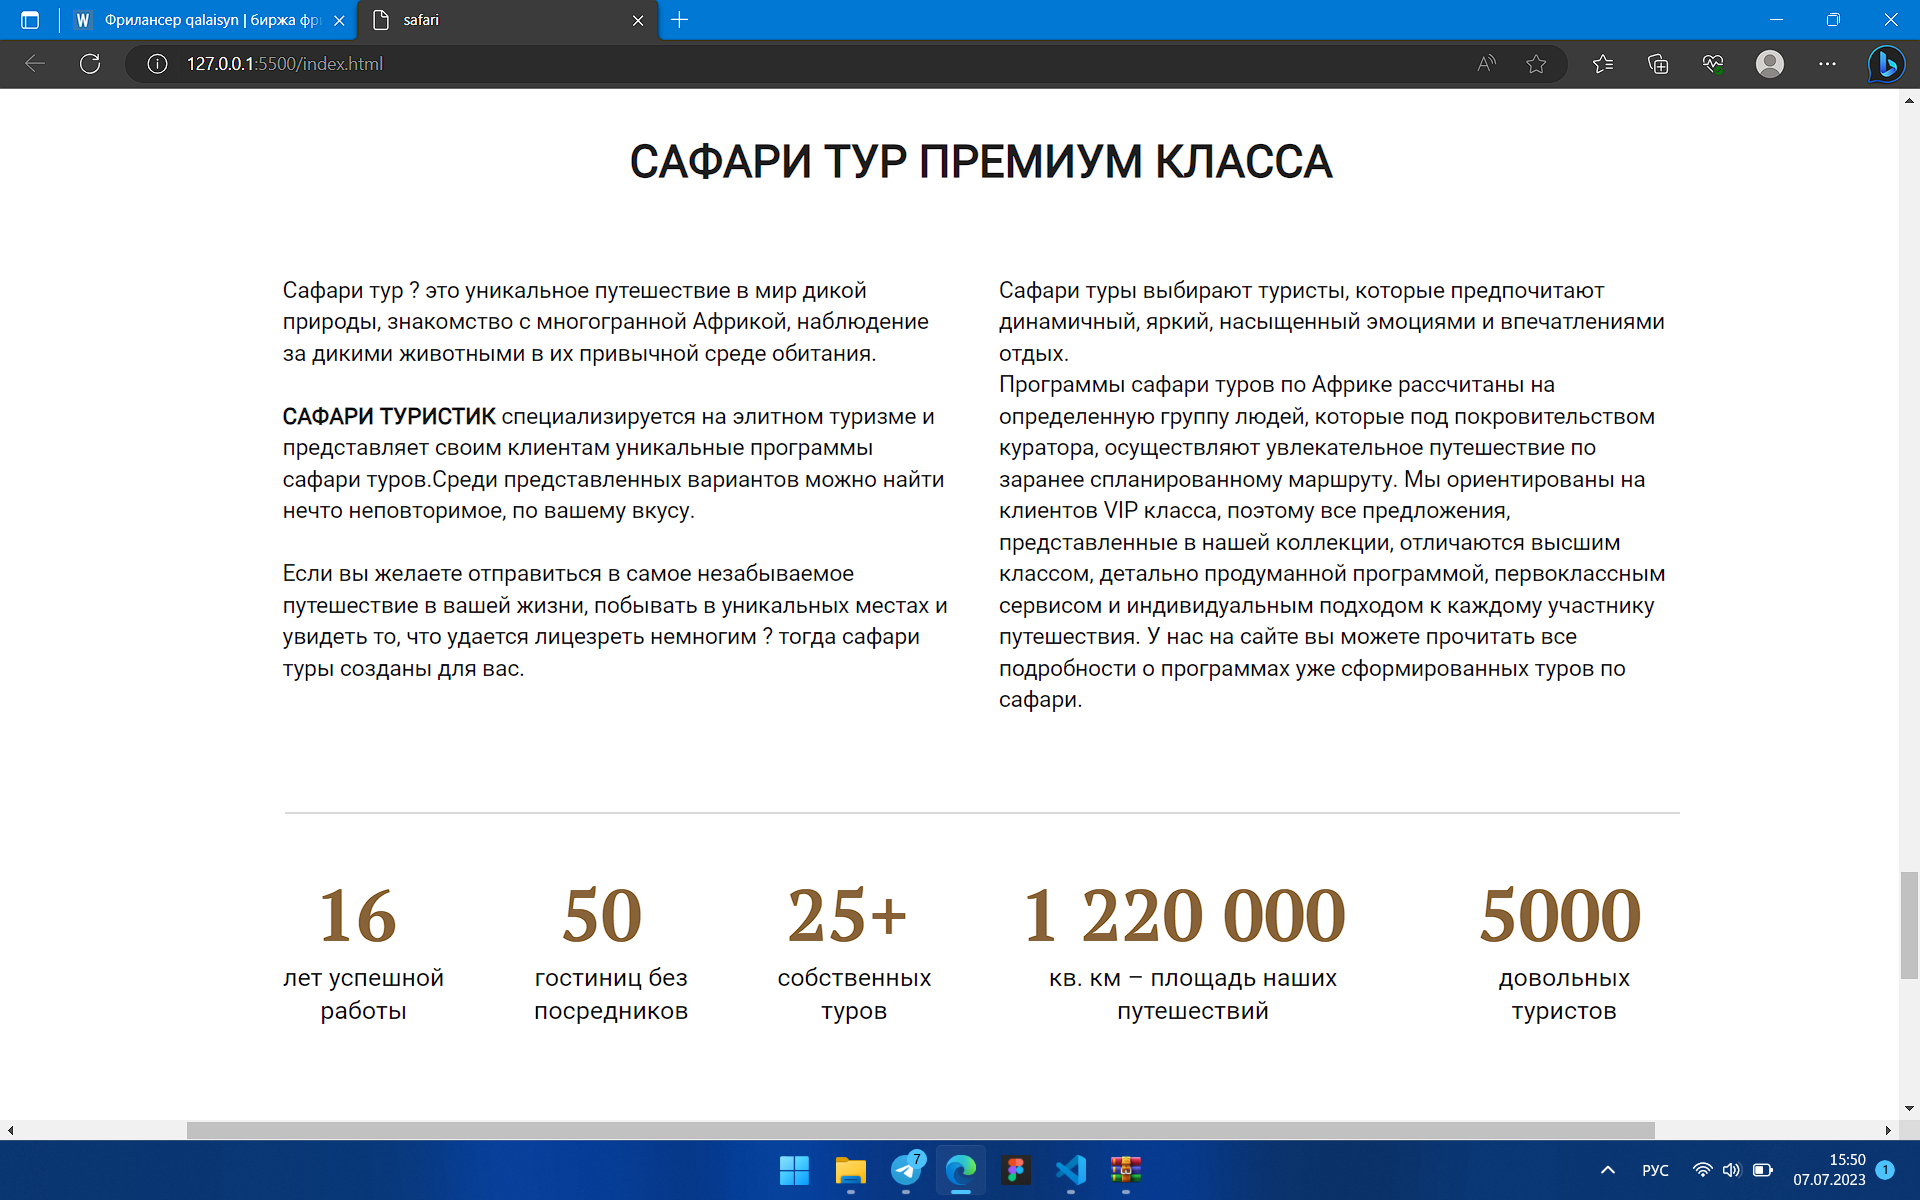Open the clock and calendar
This screenshot has height=1200, width=1920.
pos(1829,1170)
